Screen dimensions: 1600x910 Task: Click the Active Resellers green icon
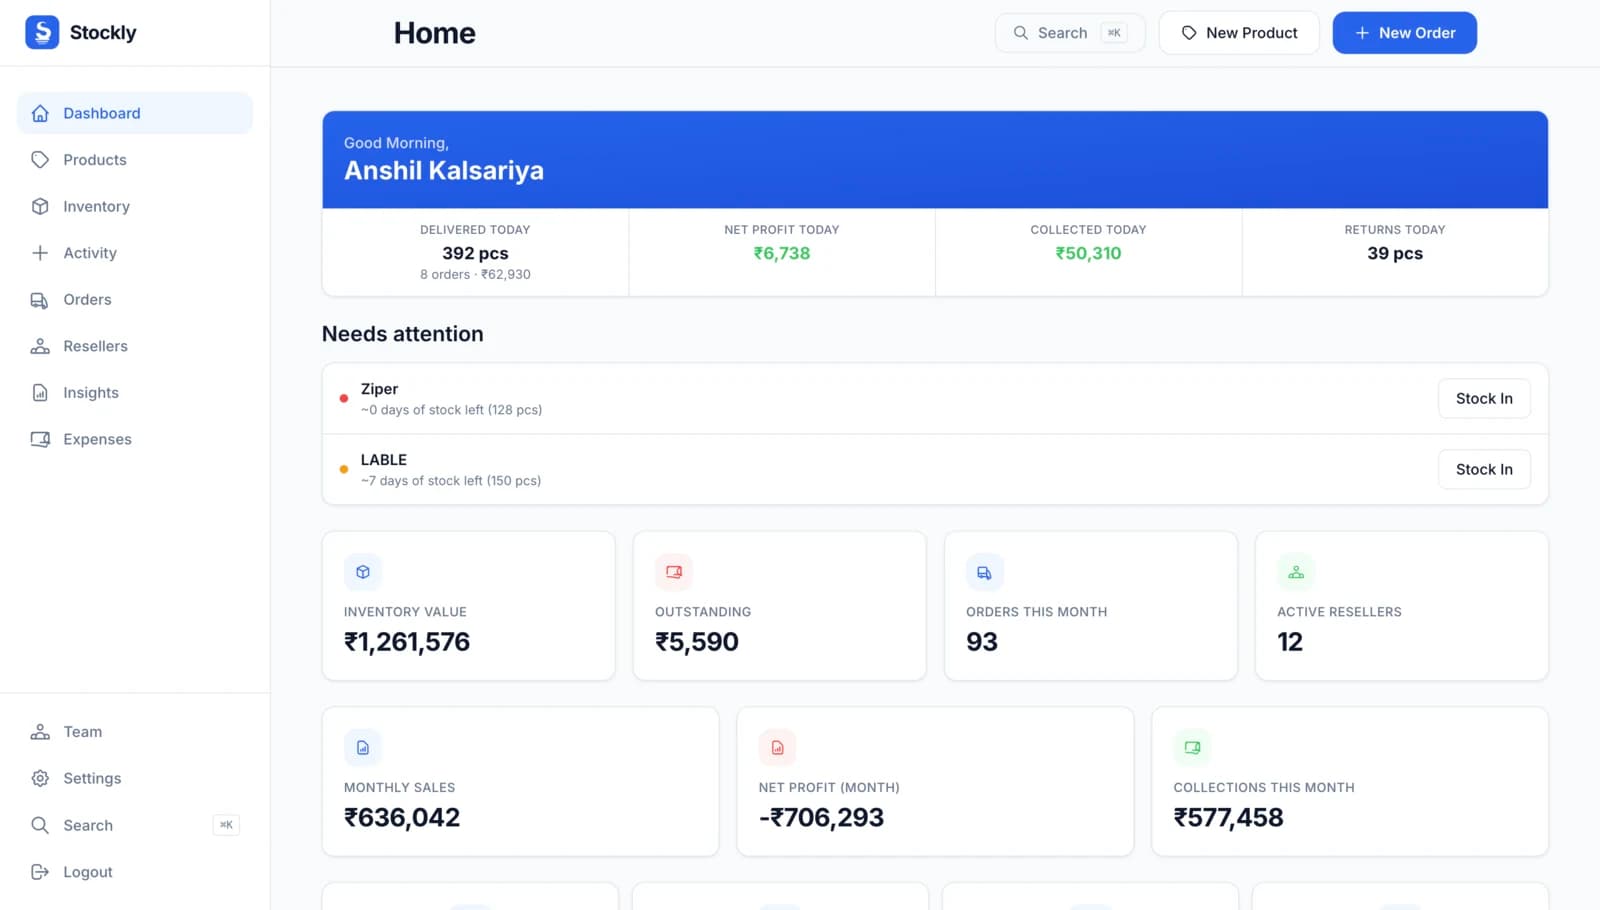click(1296, 572)
